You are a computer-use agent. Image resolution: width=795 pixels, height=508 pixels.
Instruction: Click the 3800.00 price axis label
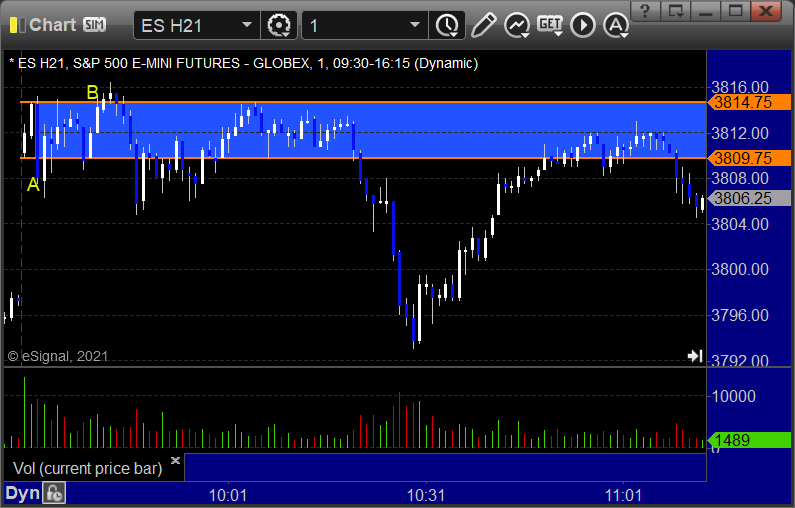(x=740, y=269)
